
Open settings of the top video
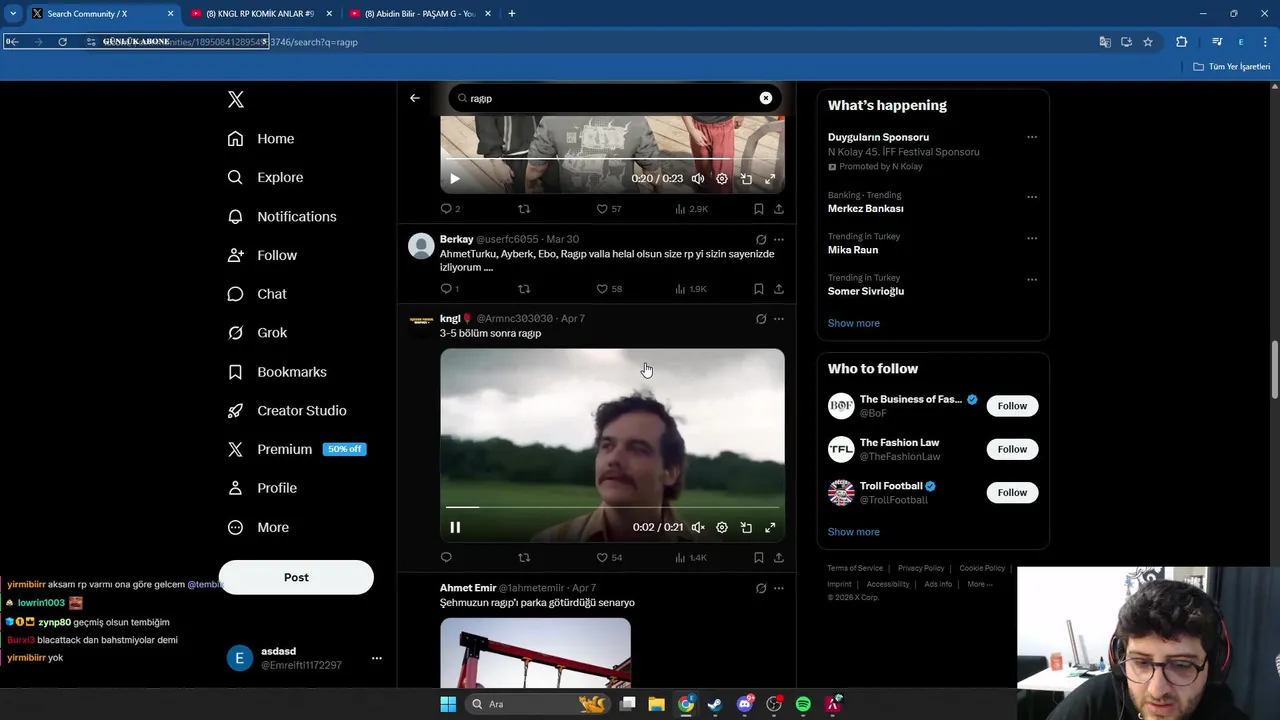722,179
